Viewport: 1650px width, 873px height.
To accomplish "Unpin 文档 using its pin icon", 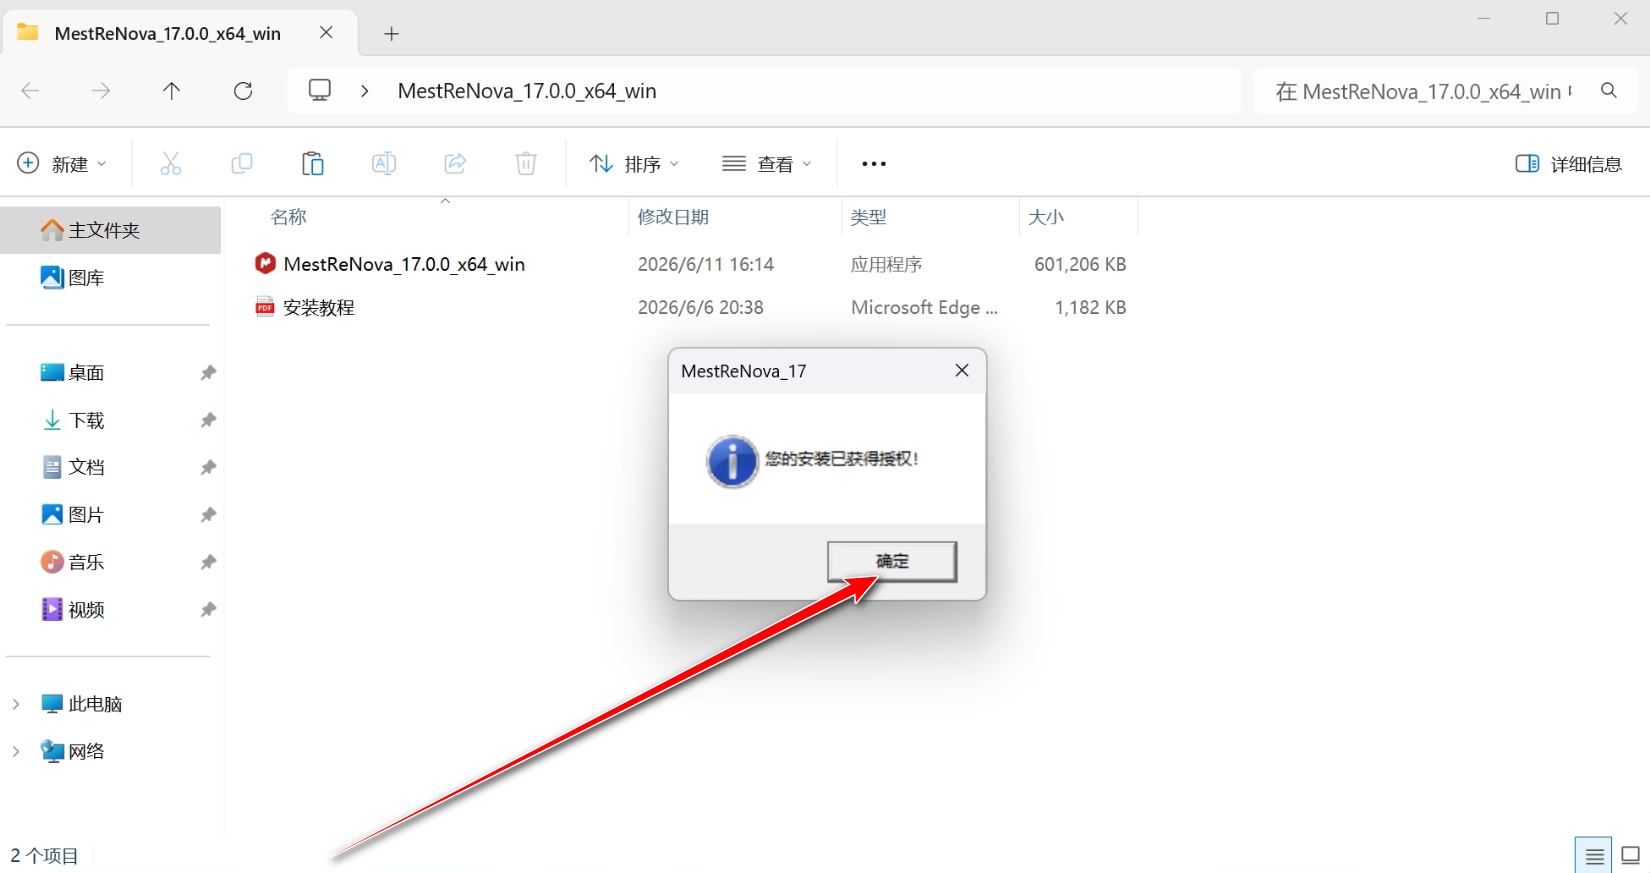I will (x=208, y=467).
